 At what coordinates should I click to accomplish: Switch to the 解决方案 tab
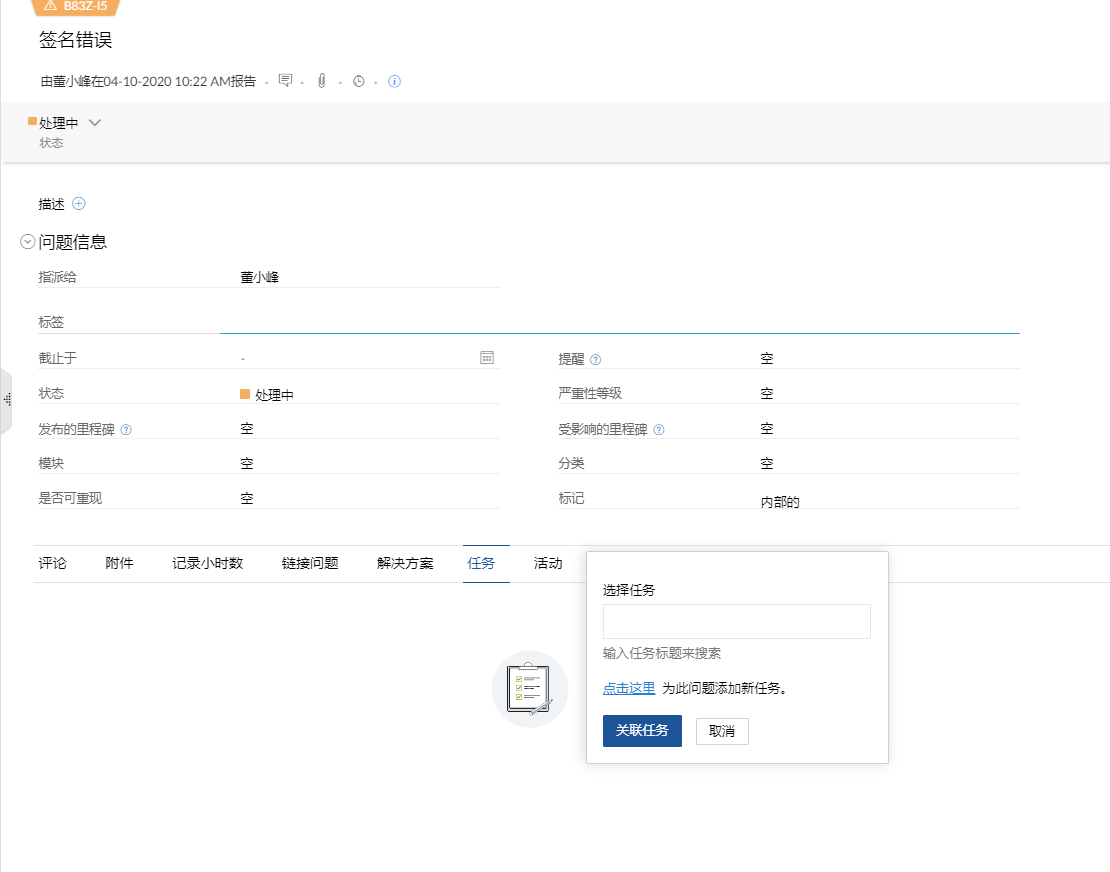point(405,563)
